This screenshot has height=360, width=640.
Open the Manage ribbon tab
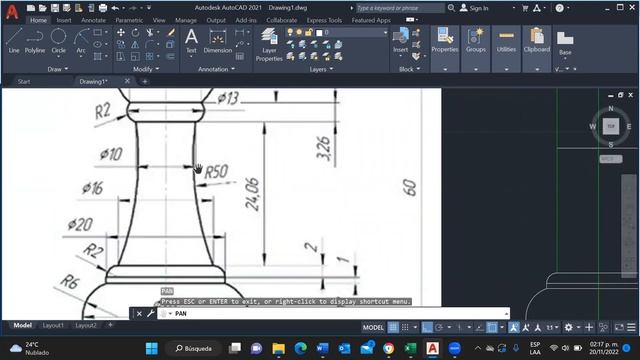click(x=186, y=20)
